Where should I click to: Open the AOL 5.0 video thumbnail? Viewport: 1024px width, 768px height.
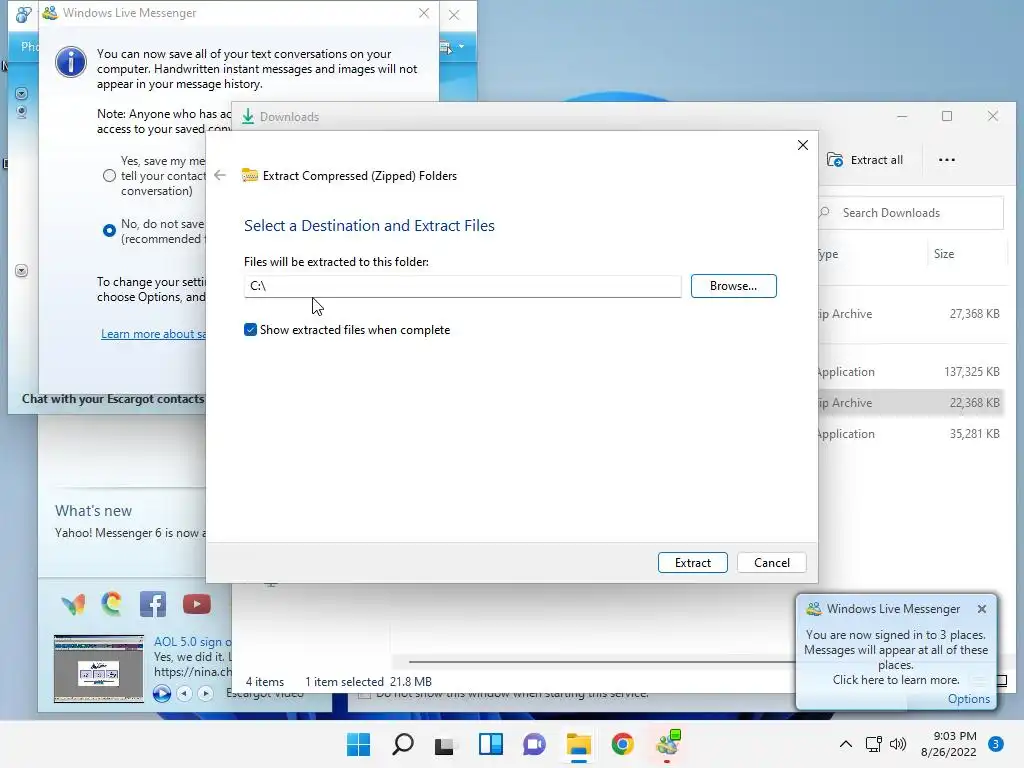[99, 668]
